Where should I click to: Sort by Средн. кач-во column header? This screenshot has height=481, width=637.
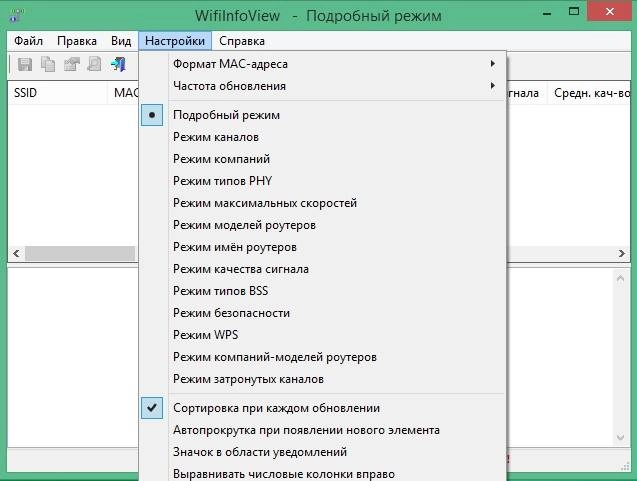(x=589, y=93)
